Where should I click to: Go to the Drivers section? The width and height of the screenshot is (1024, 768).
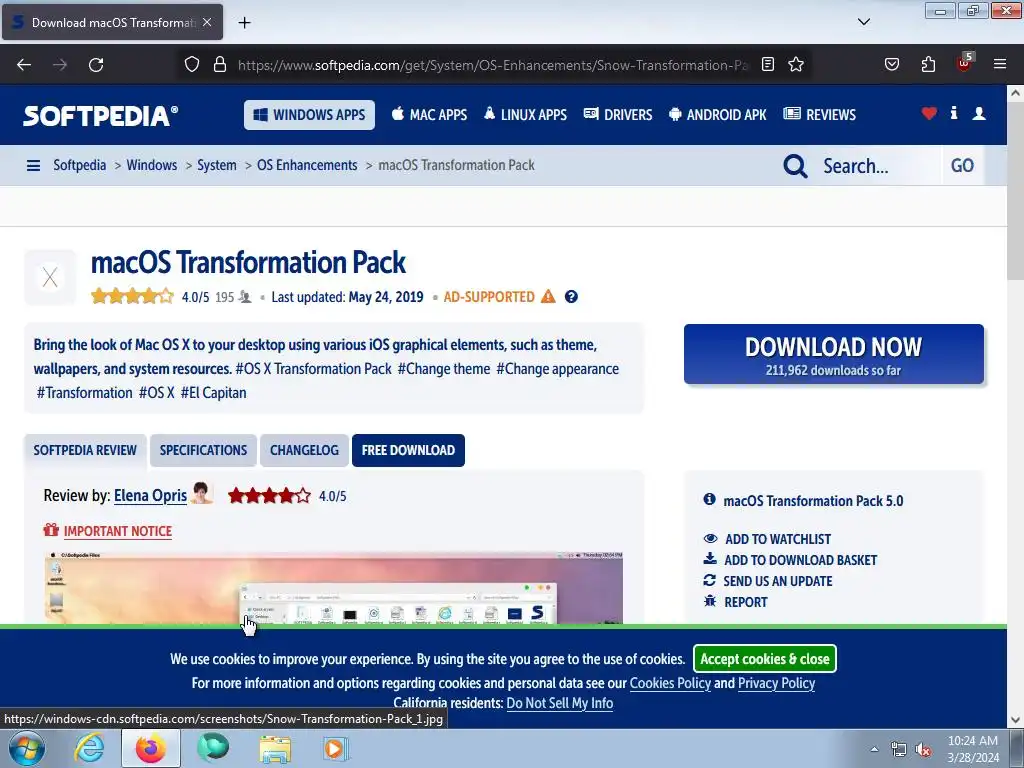pos(618,115)
